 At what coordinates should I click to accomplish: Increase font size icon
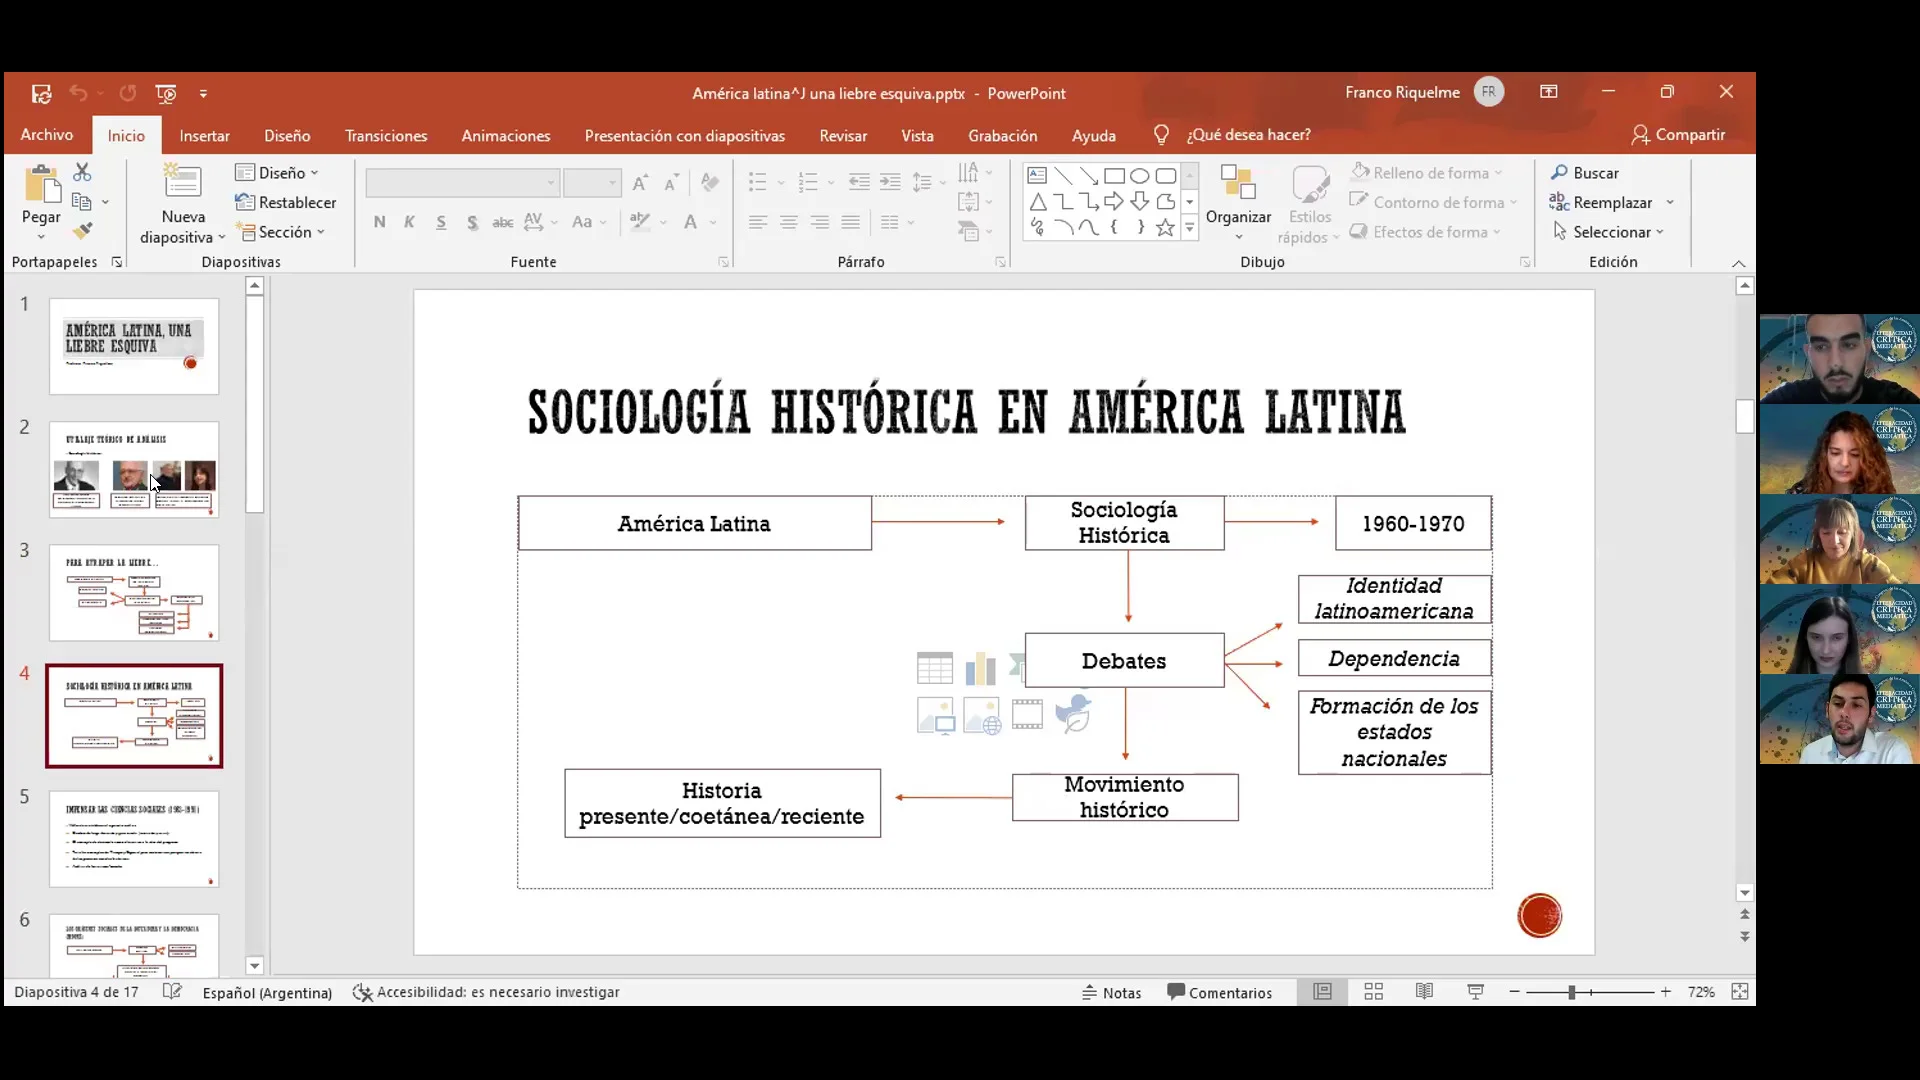(x=641, y=182)
